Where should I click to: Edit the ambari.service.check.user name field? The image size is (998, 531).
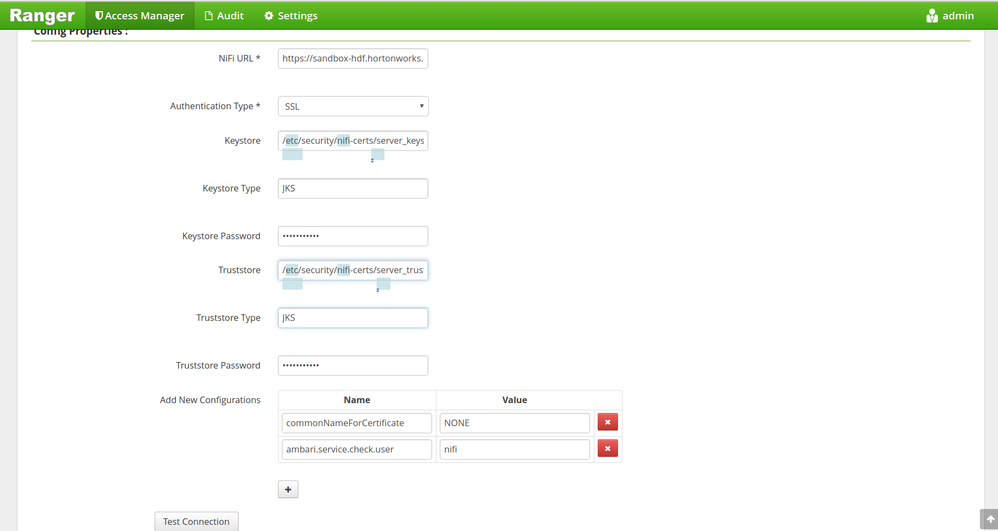pos(356,449)
